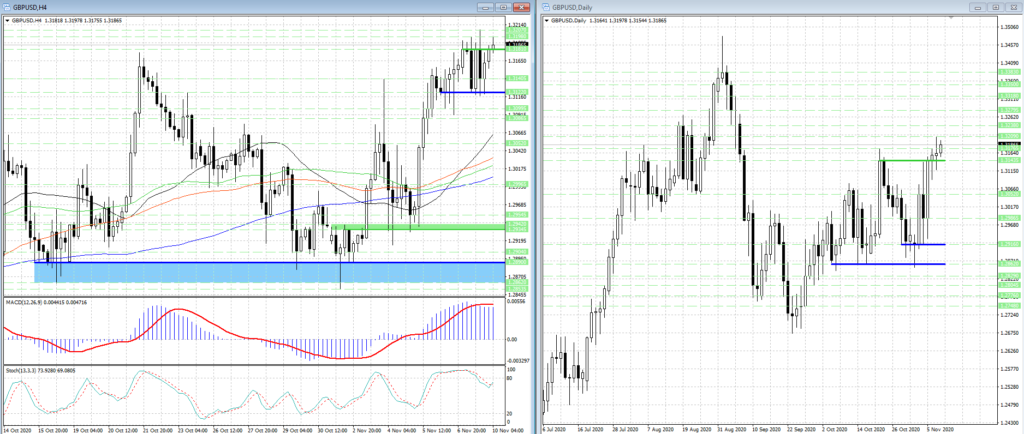The image size is (1024, 434).
Task: Close the GBPUSD,Daily chart window
Action: pyautogui.click(x=1012, y=7)
